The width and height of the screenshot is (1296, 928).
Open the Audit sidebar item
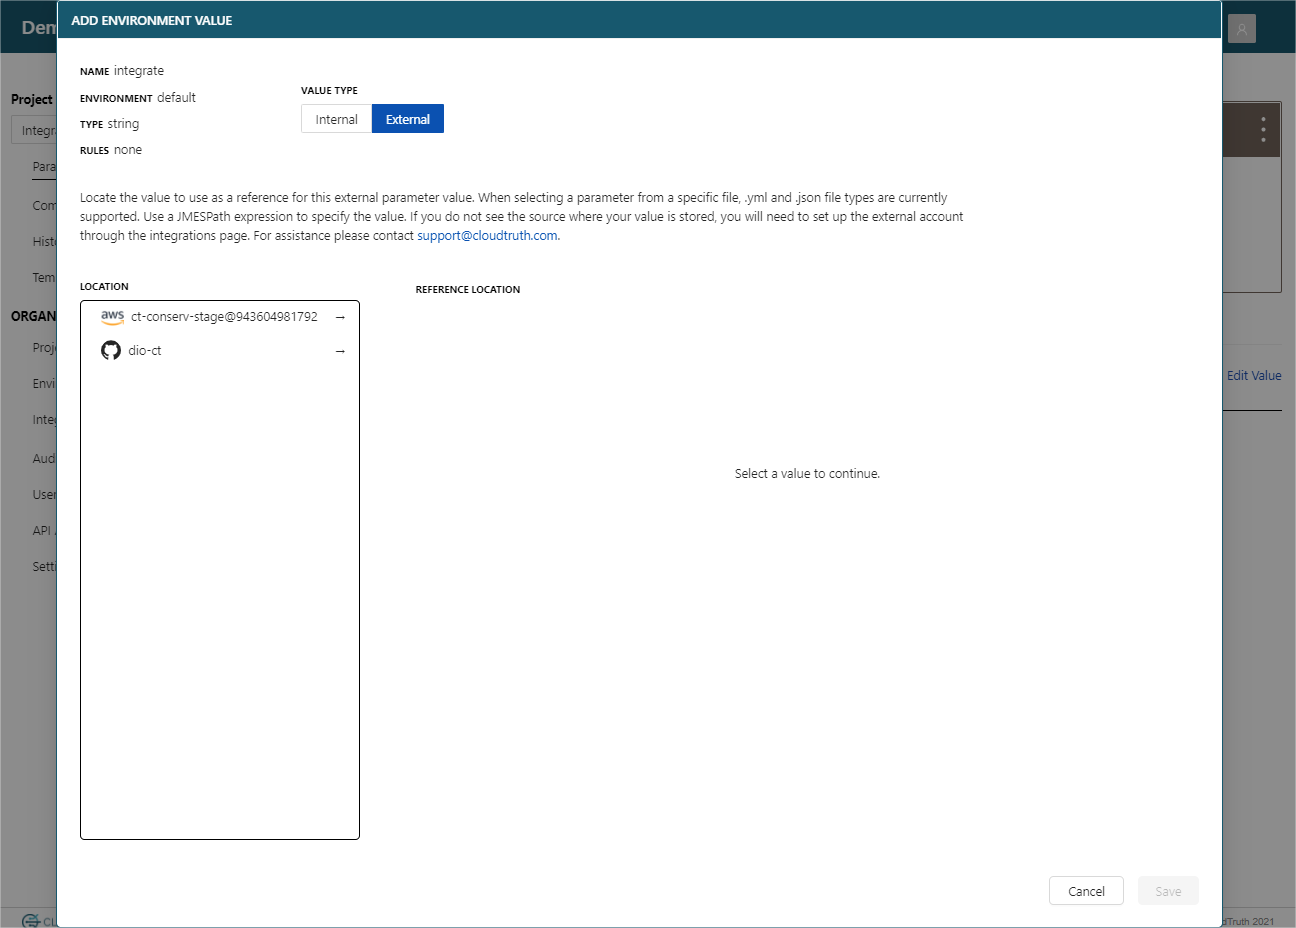click(44, 459)
